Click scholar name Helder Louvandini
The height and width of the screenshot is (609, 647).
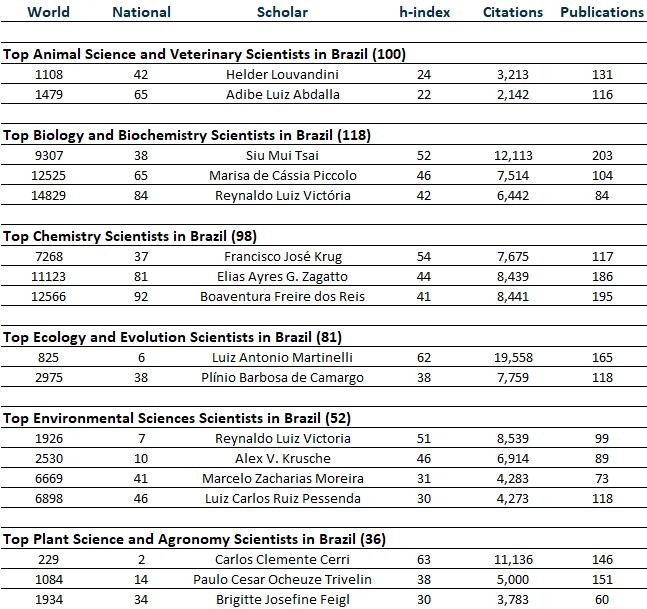coord(282,74)
